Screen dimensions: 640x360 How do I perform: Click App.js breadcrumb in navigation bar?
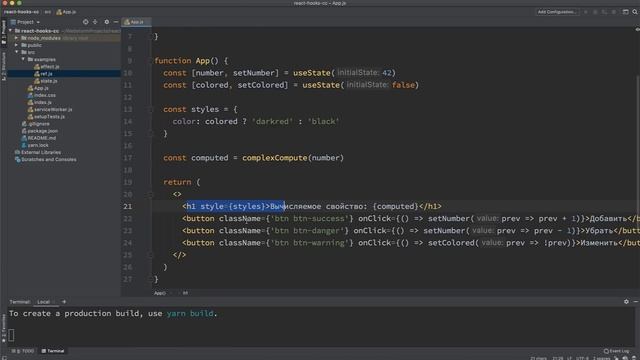pyautogui.click(x=66, y=12)
